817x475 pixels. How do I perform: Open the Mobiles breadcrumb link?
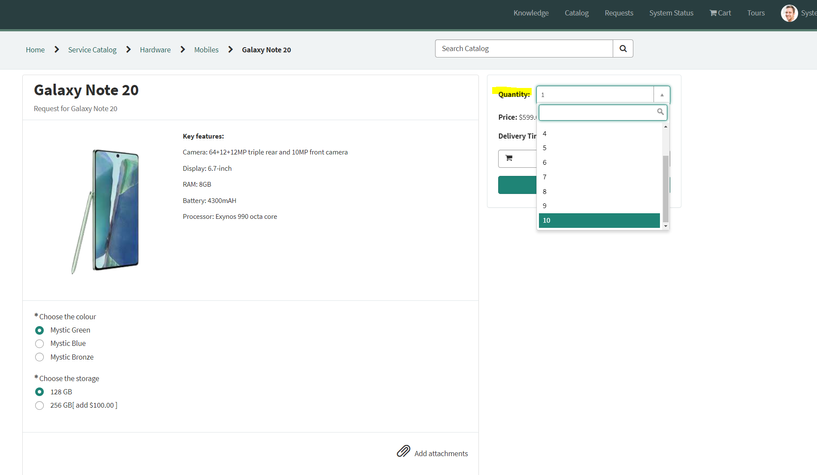tap(206, 50)
